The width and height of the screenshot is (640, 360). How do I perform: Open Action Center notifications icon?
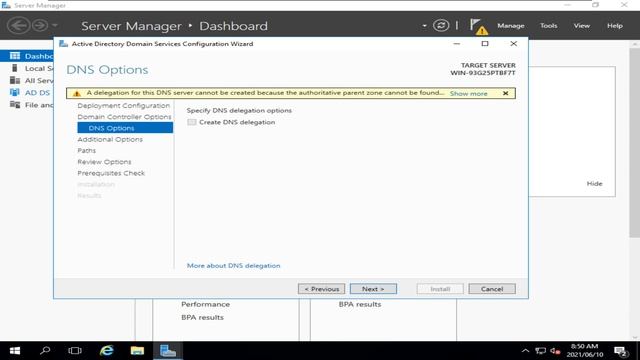(621, 351)
